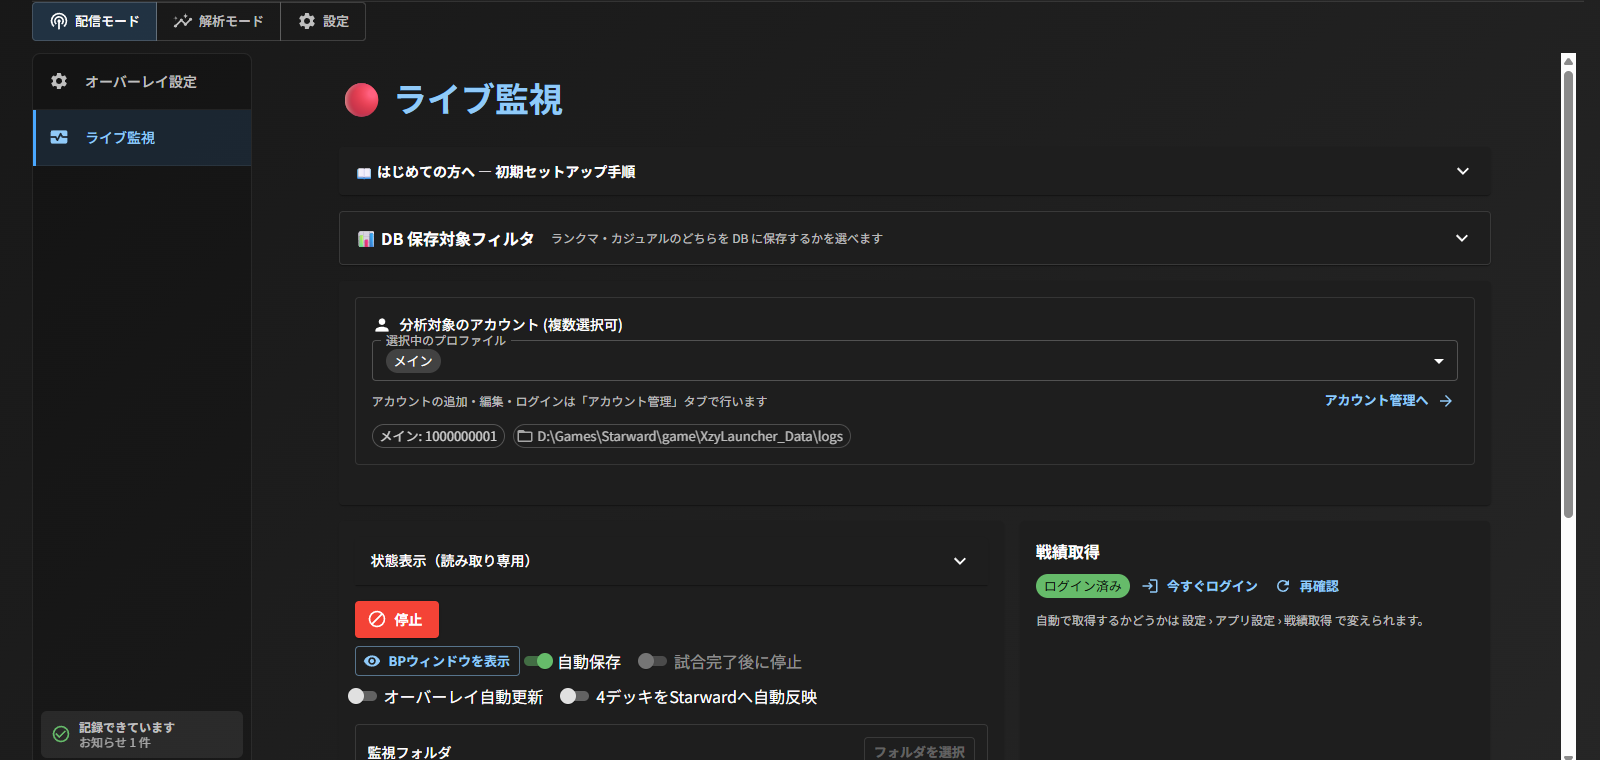The height and width of the screenshot is (760, 1600).
Task: Click the green check icon beside 記録できています
Action: (x=61, y=734)
